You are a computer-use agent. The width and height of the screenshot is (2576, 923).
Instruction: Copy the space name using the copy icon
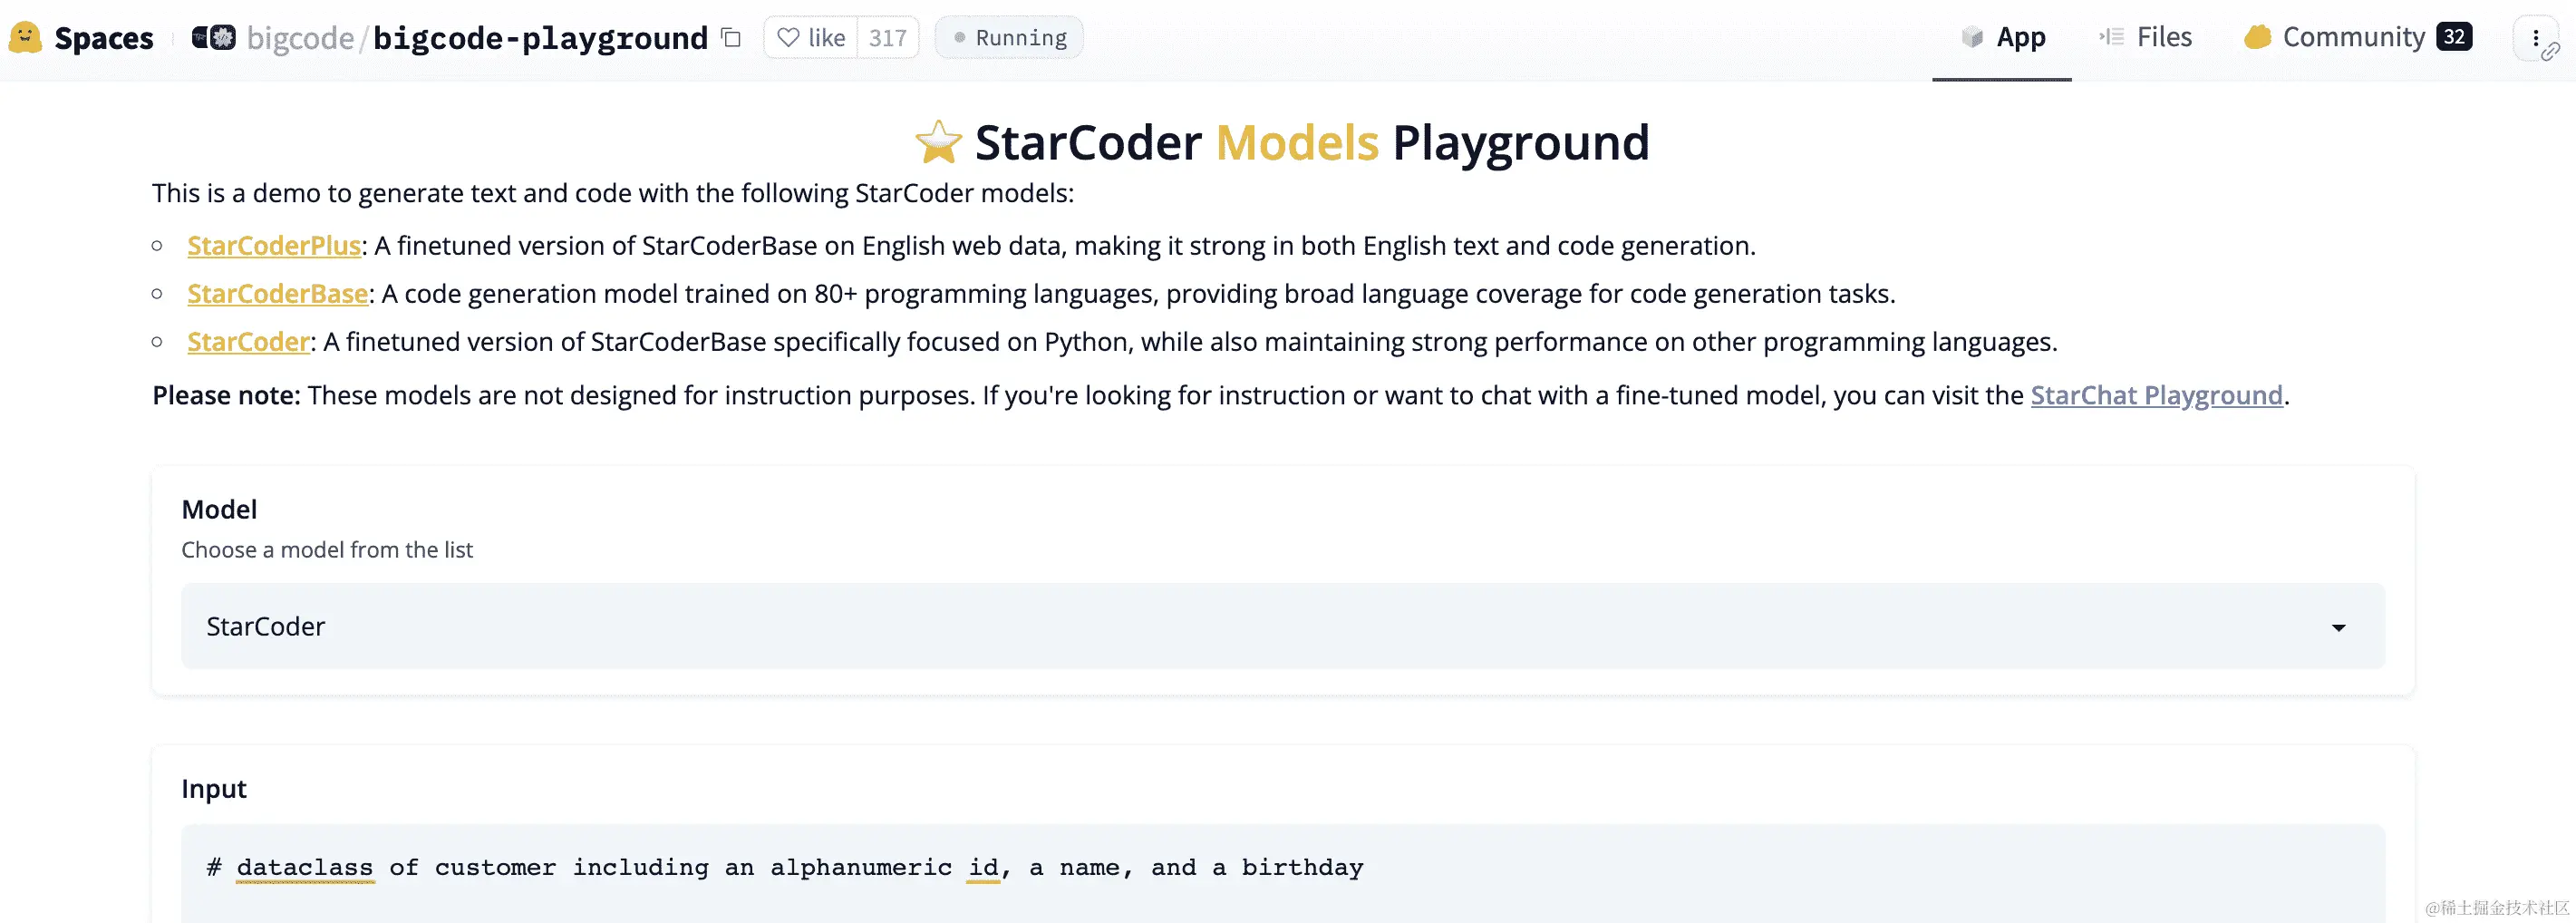pos(730,37)
